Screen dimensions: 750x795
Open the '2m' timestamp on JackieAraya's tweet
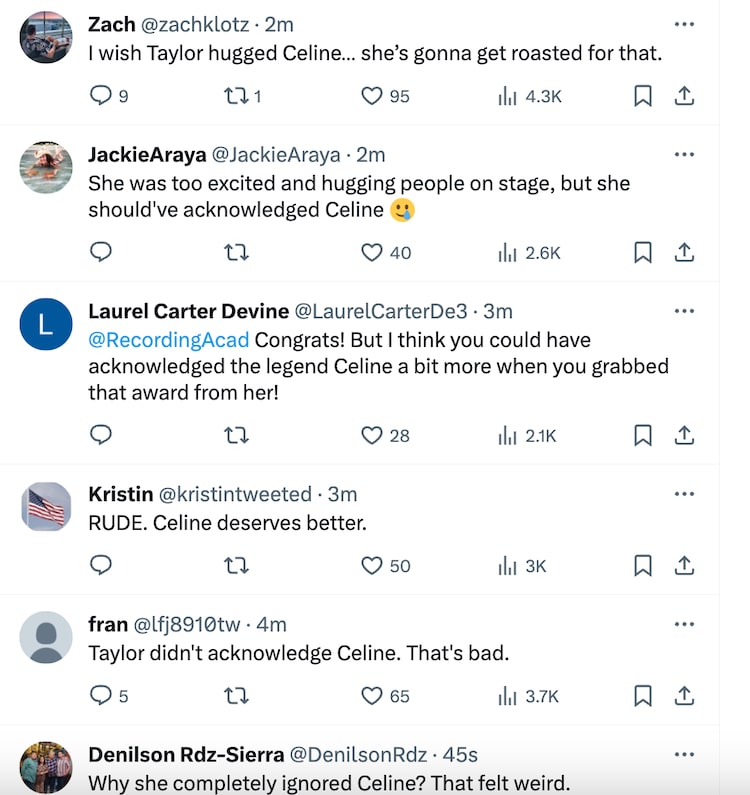pos(371,155)
